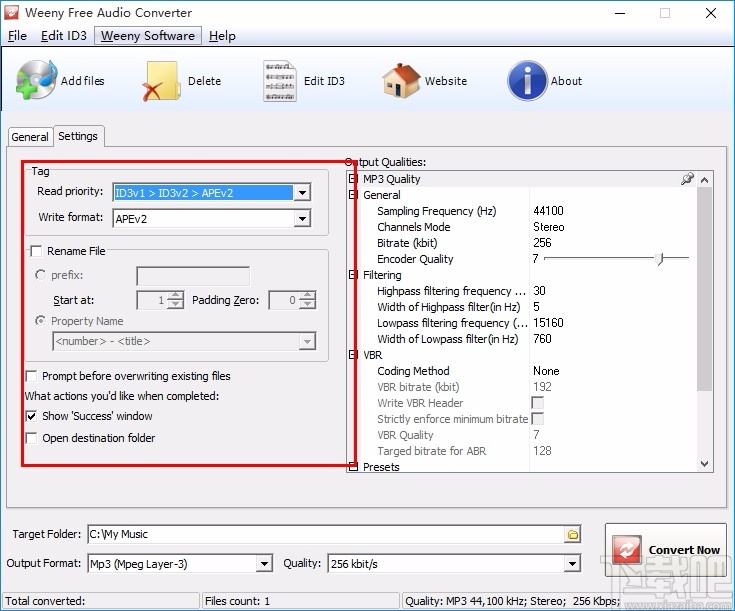Enable Prompt before overwriting existing files
Screen dimensions: 735x611
tap(31, 376)
